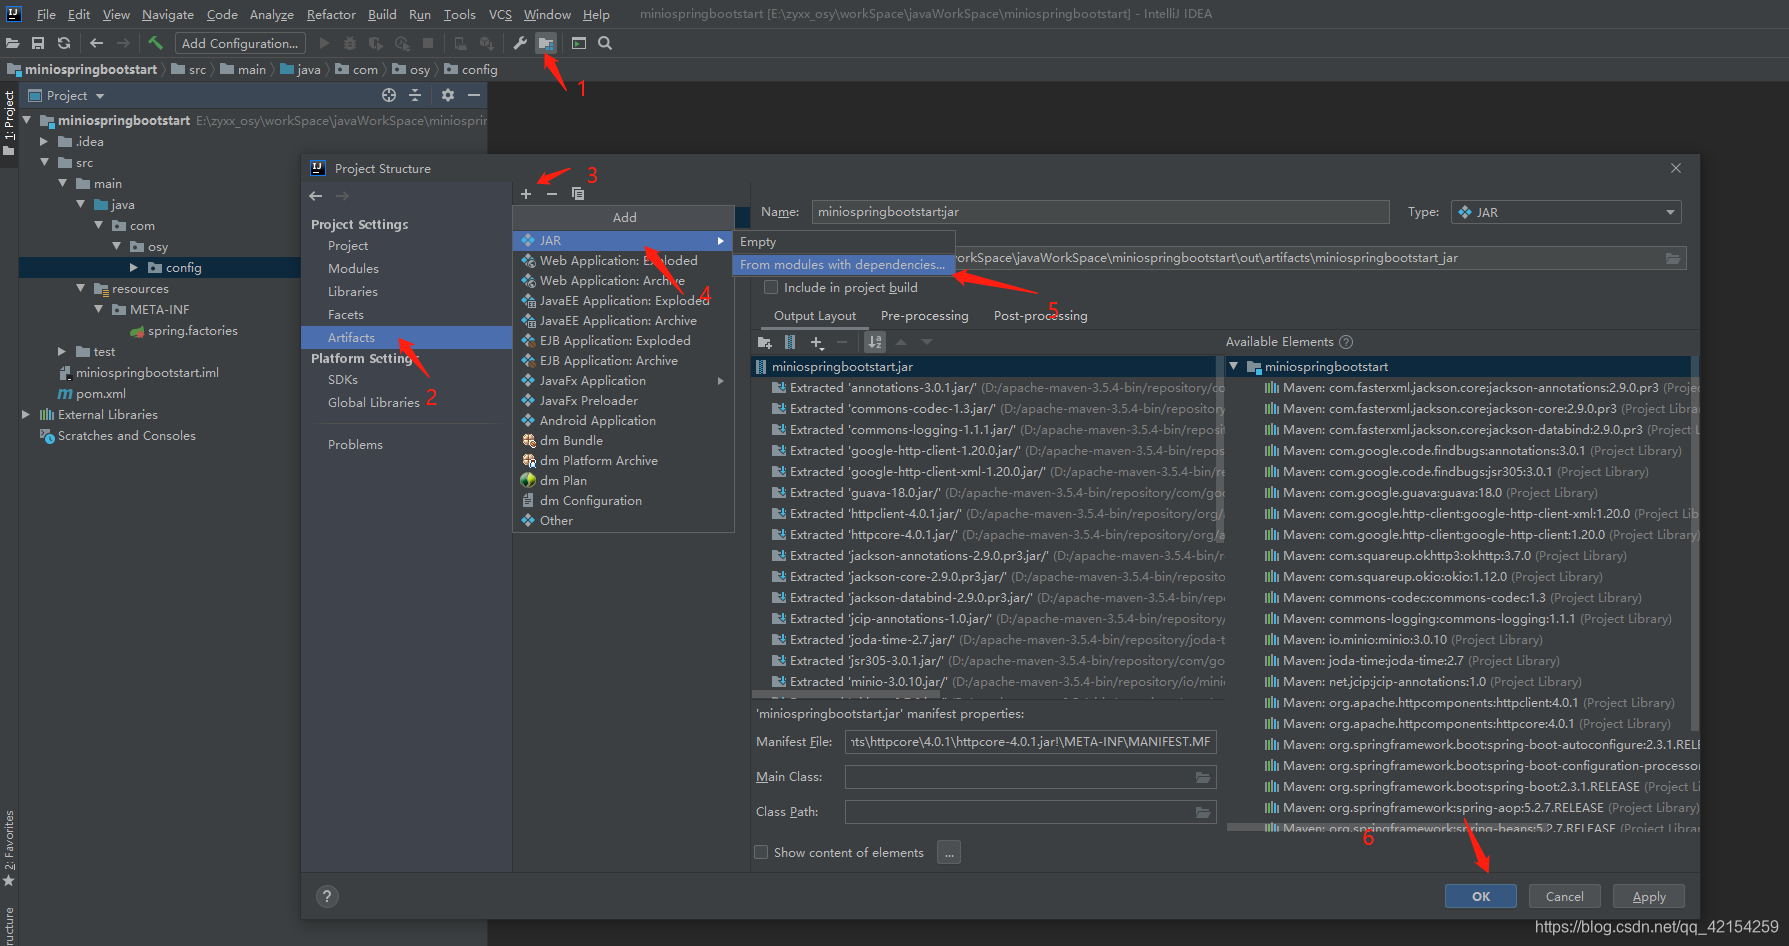
Task: Click the Manifest File input field
Action: click(1030, 742)
